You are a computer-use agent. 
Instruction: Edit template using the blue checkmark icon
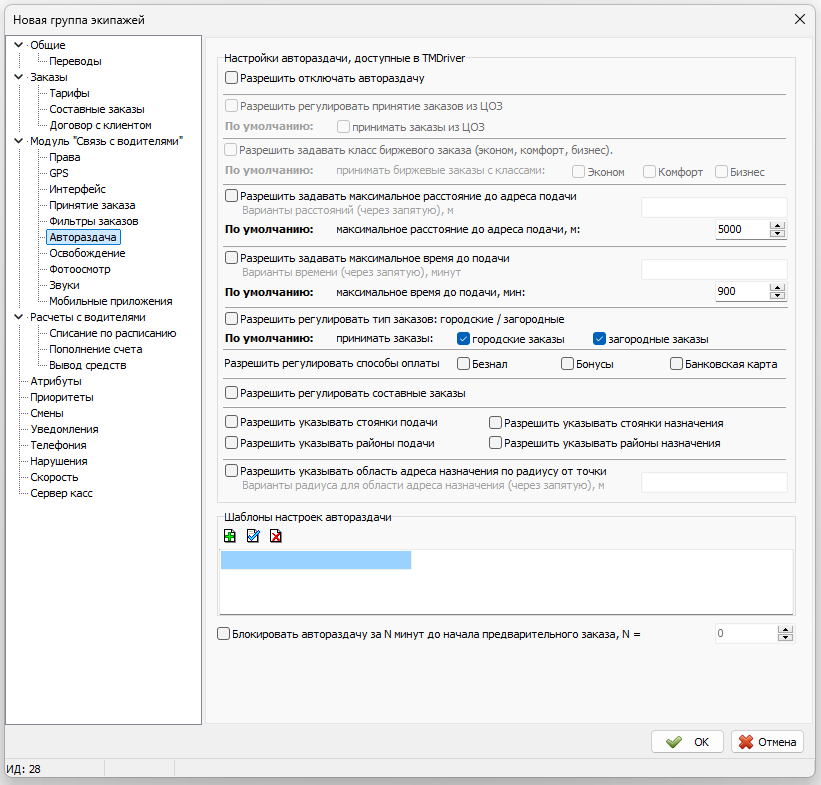(253, 536)
